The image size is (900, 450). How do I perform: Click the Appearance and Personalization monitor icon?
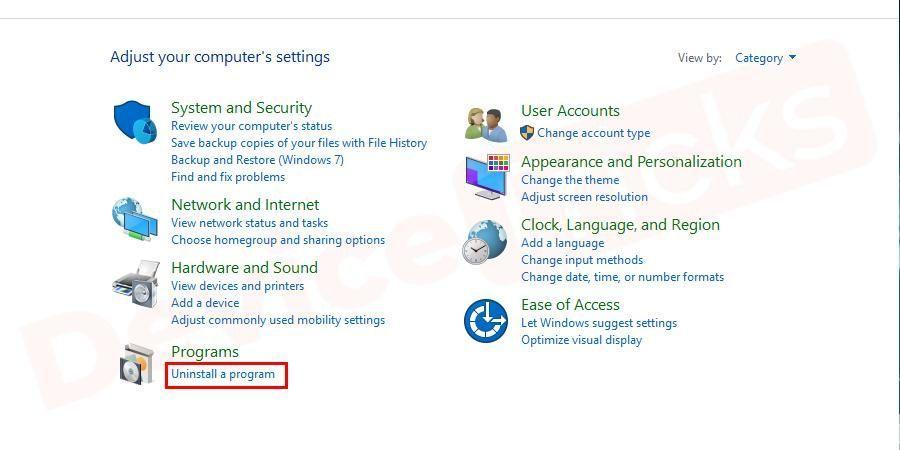pos(487,176)
